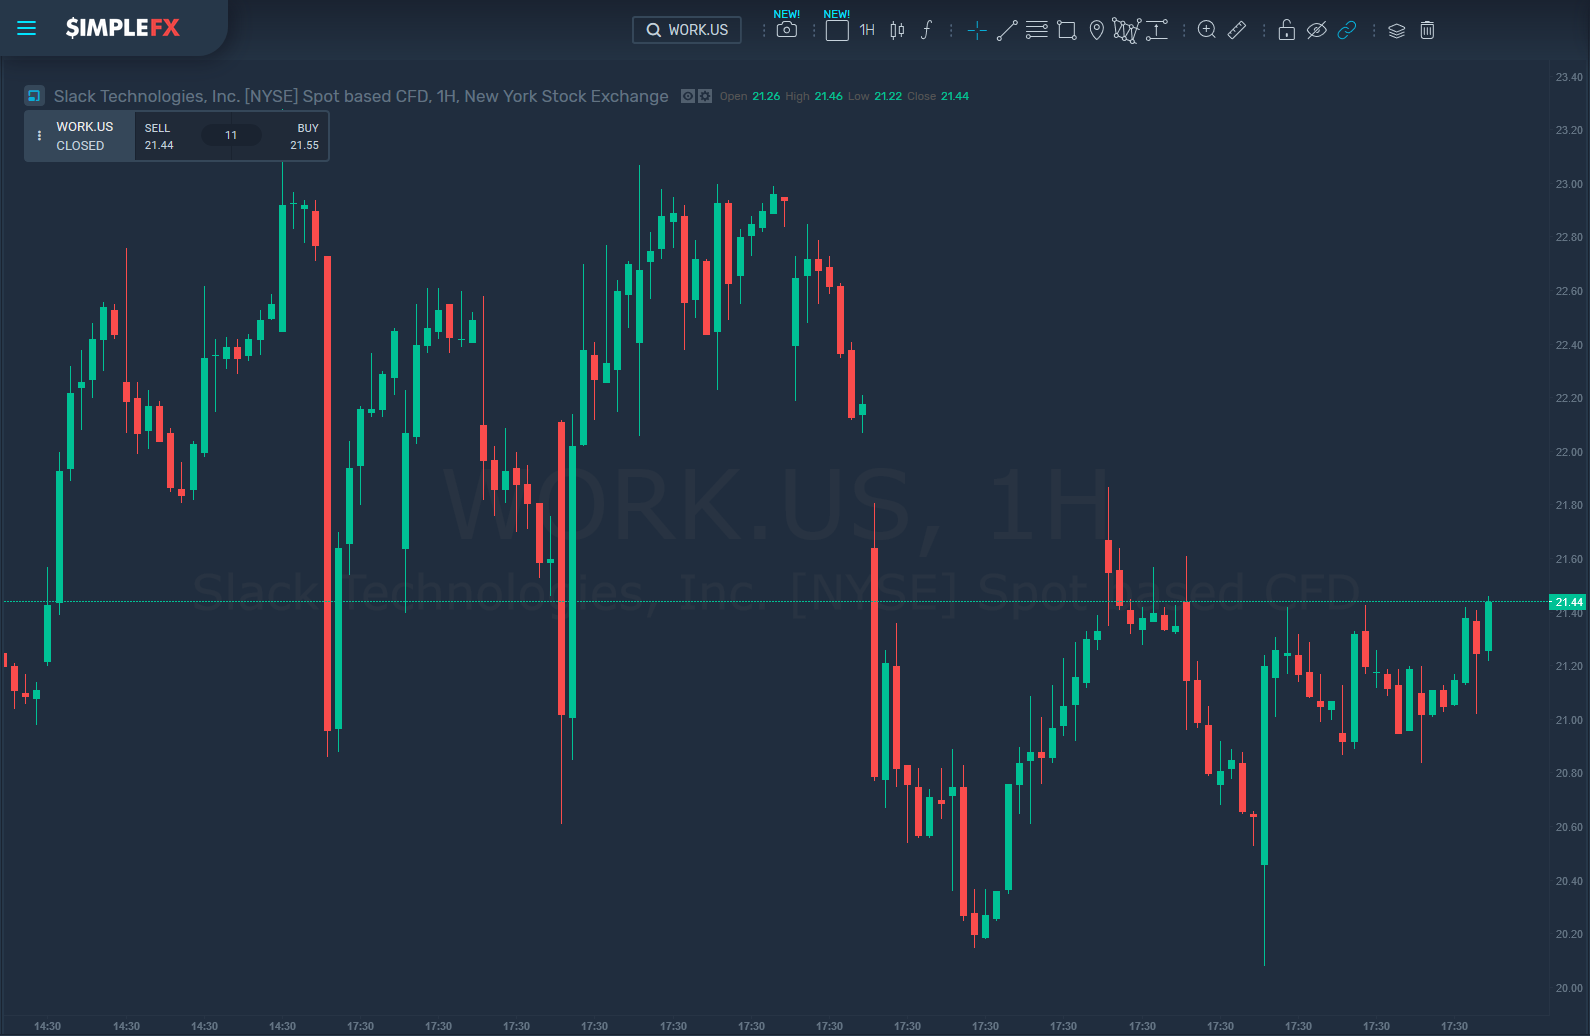
Task: Toggle hide all drawings eye icon
Action: 1317,30
